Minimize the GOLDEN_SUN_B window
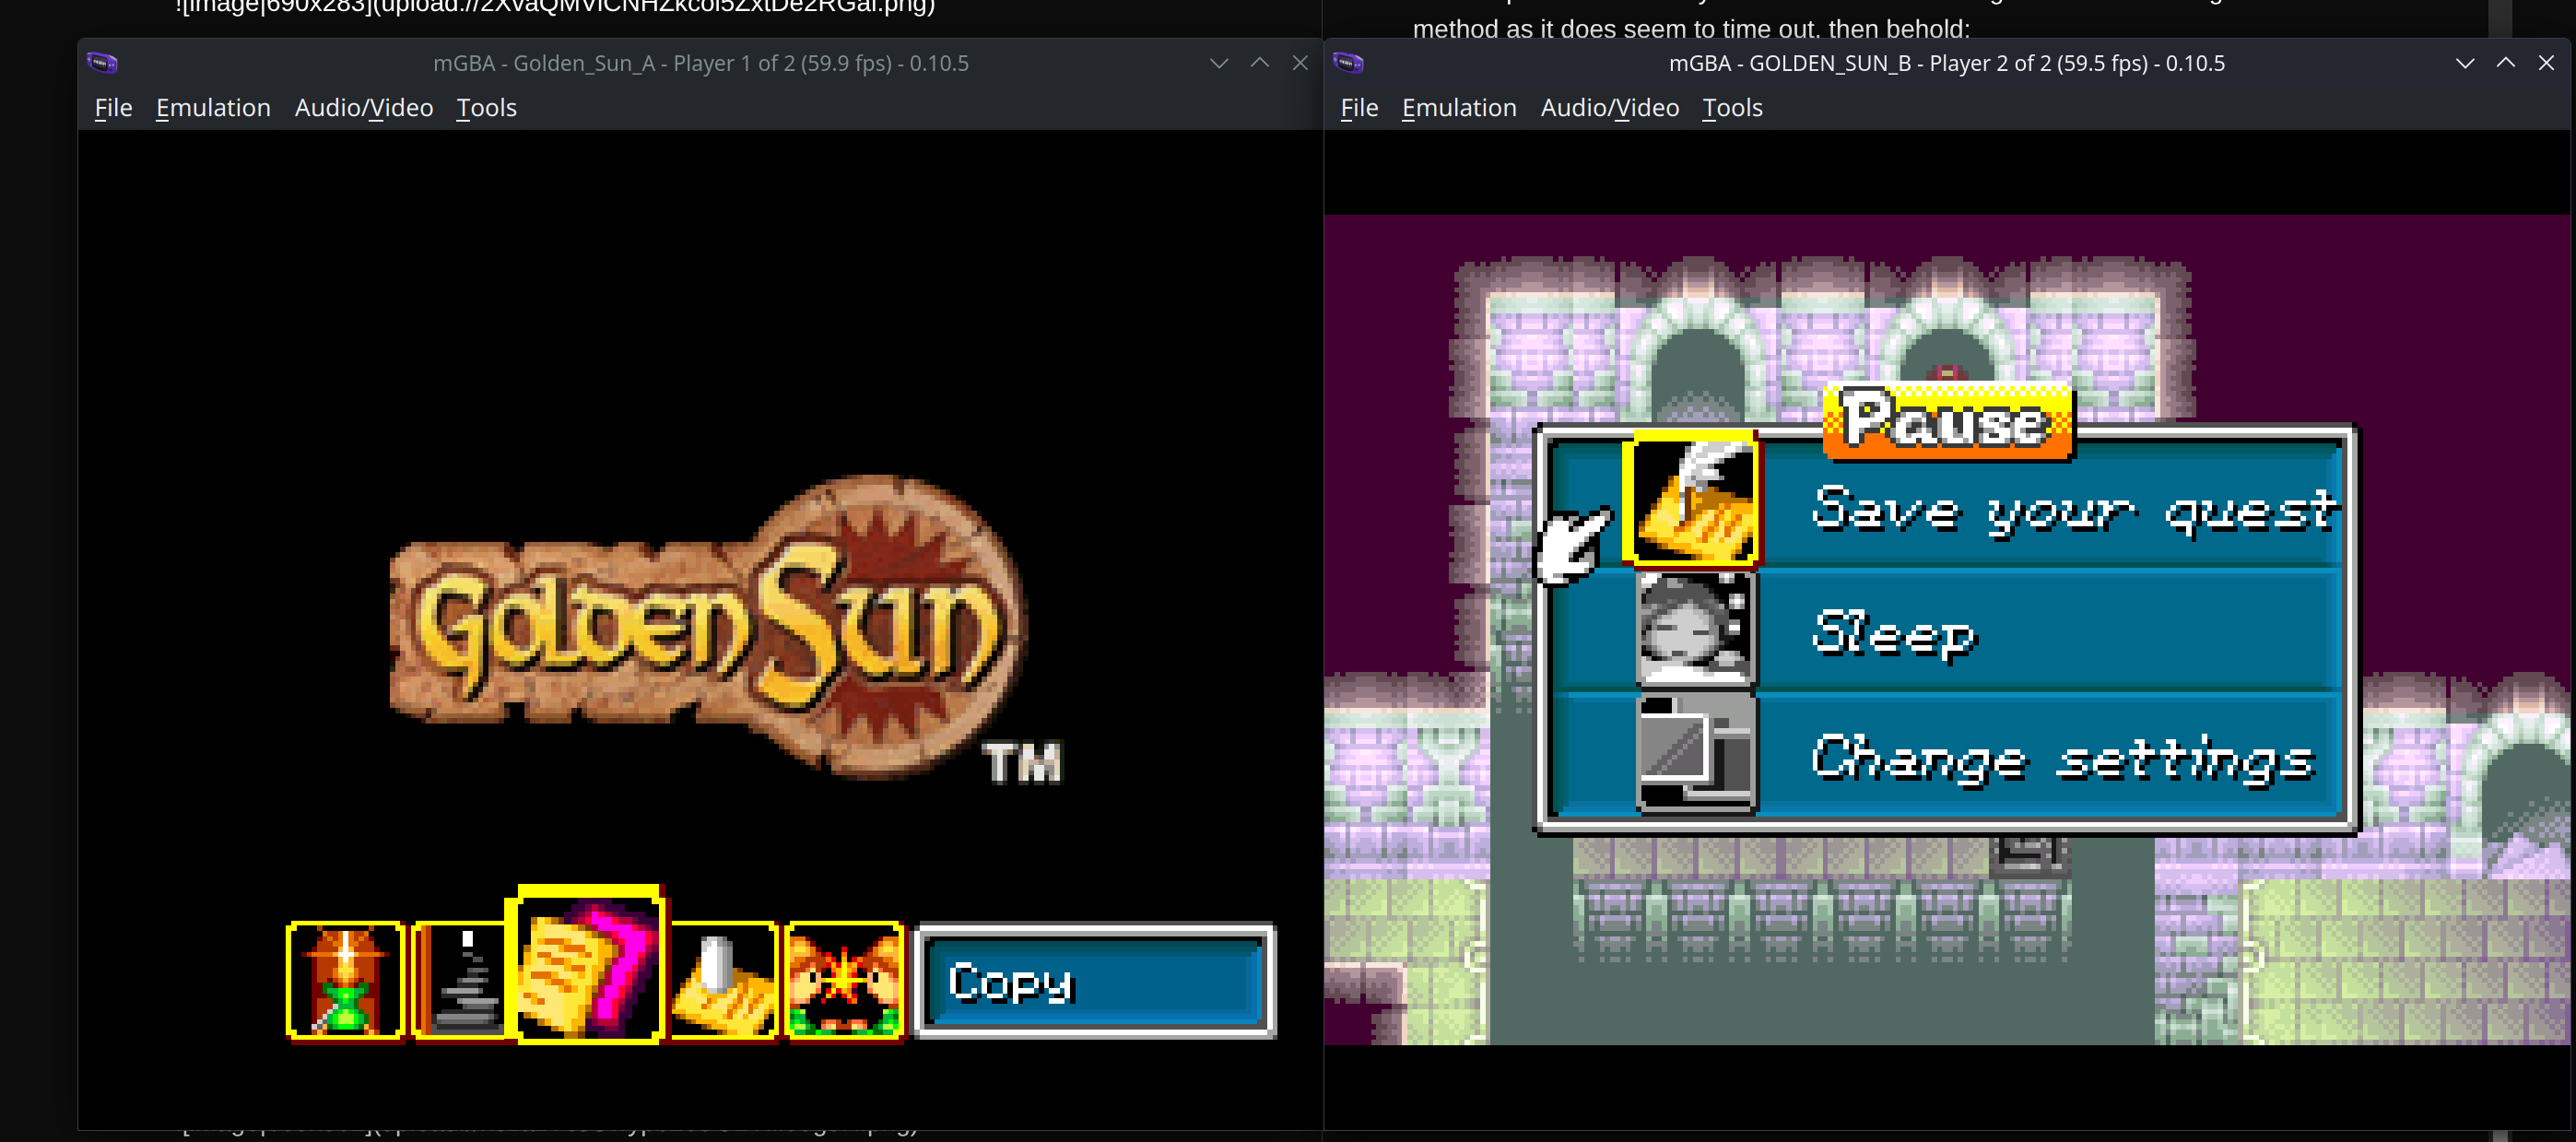The image size is (2576, 1142). tap(2464, 63)
